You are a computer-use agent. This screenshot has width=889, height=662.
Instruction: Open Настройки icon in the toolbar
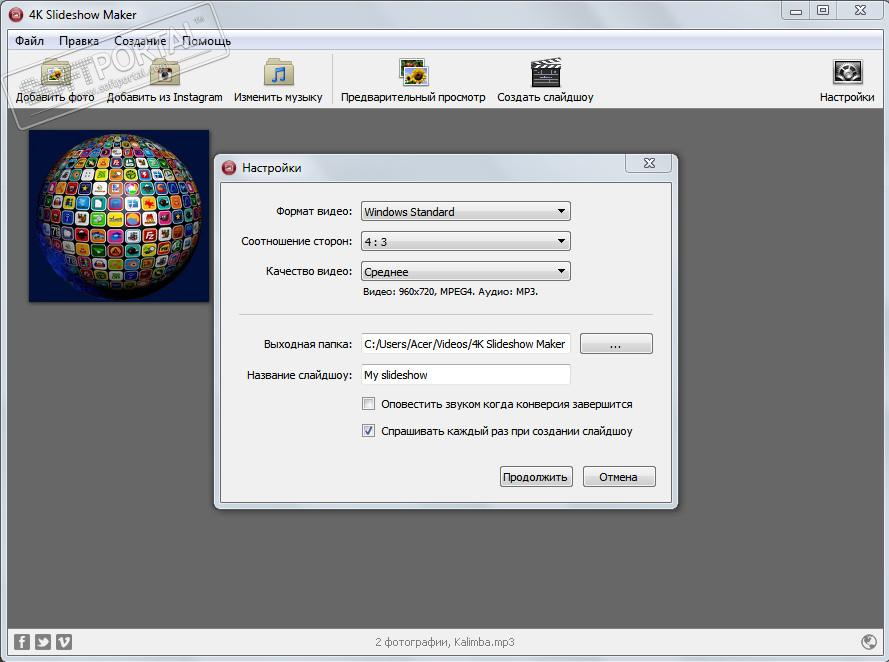[847, 73]
